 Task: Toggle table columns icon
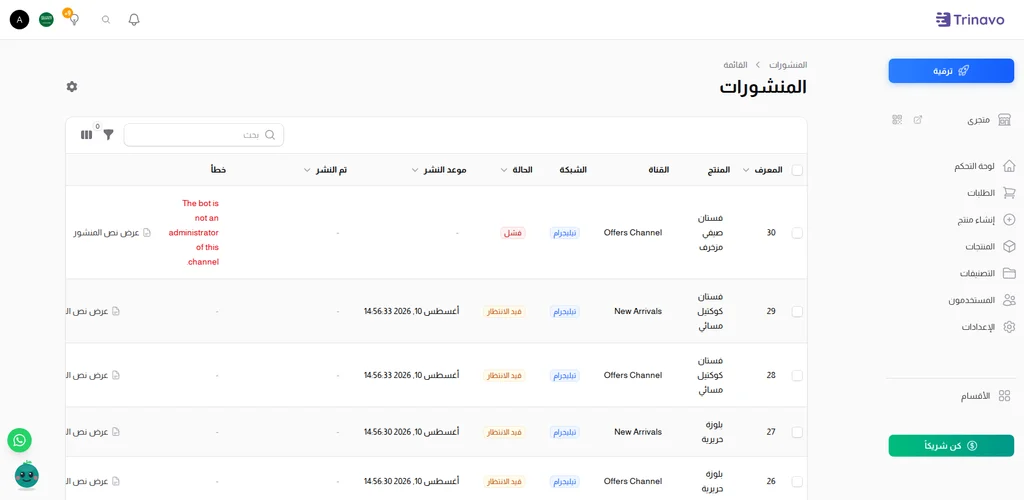(86, 134)
